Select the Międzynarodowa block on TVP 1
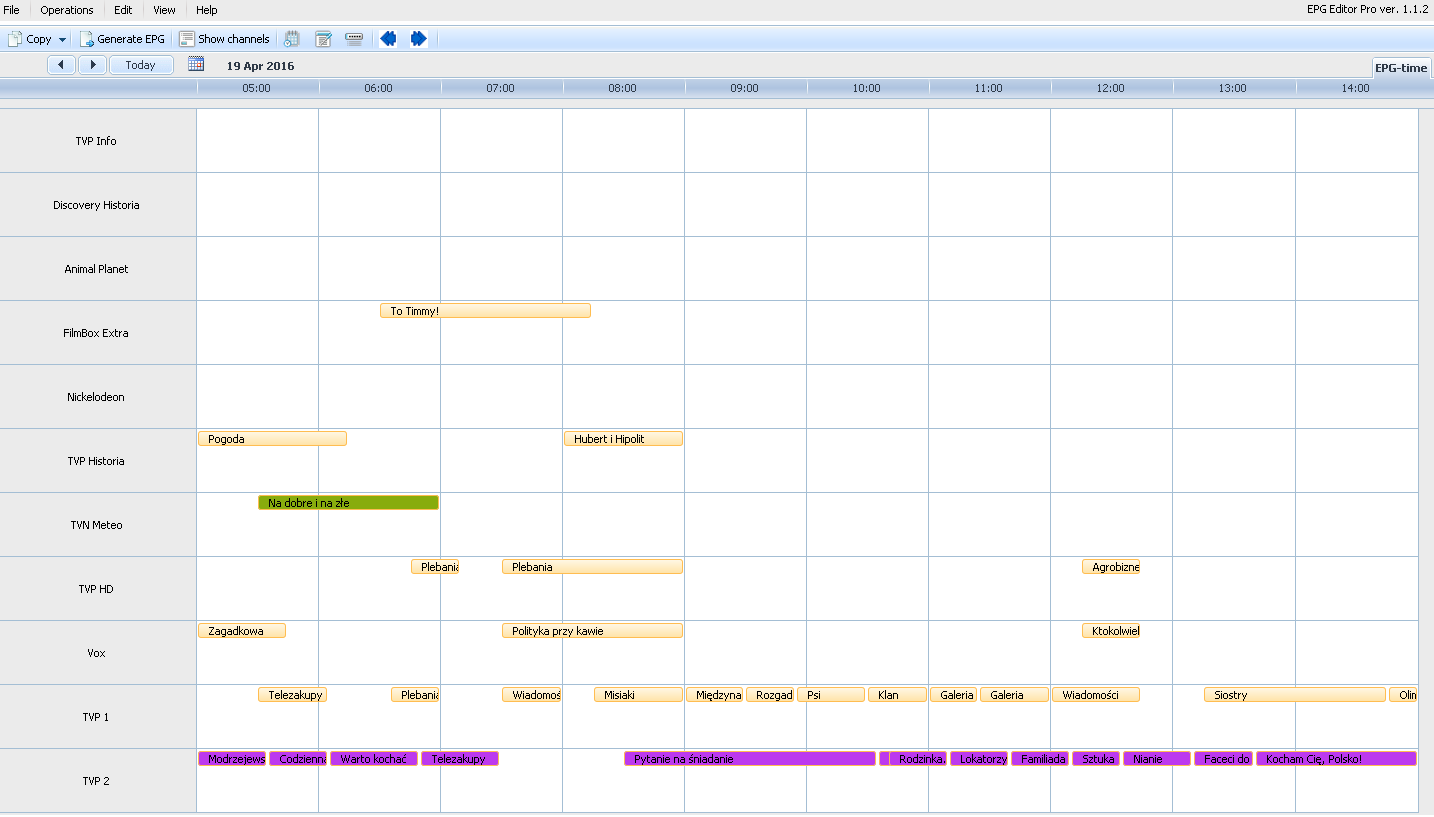1434x817 pixels. point(714,695)
